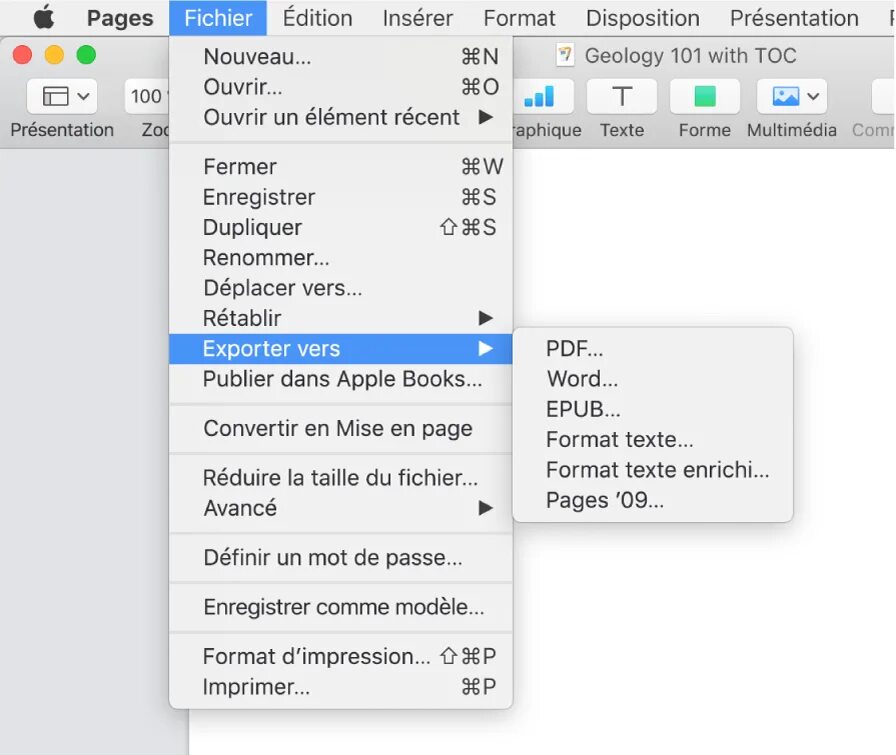Click the Forme shape icon

pos(704,97)
